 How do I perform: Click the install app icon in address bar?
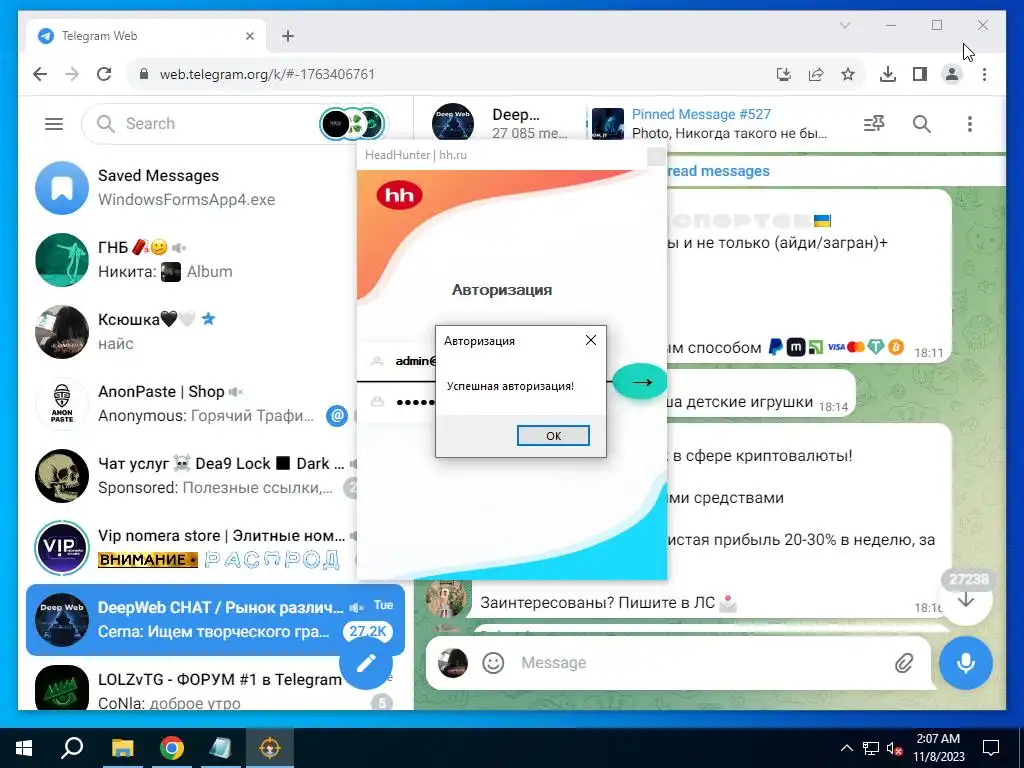(784, 74)
